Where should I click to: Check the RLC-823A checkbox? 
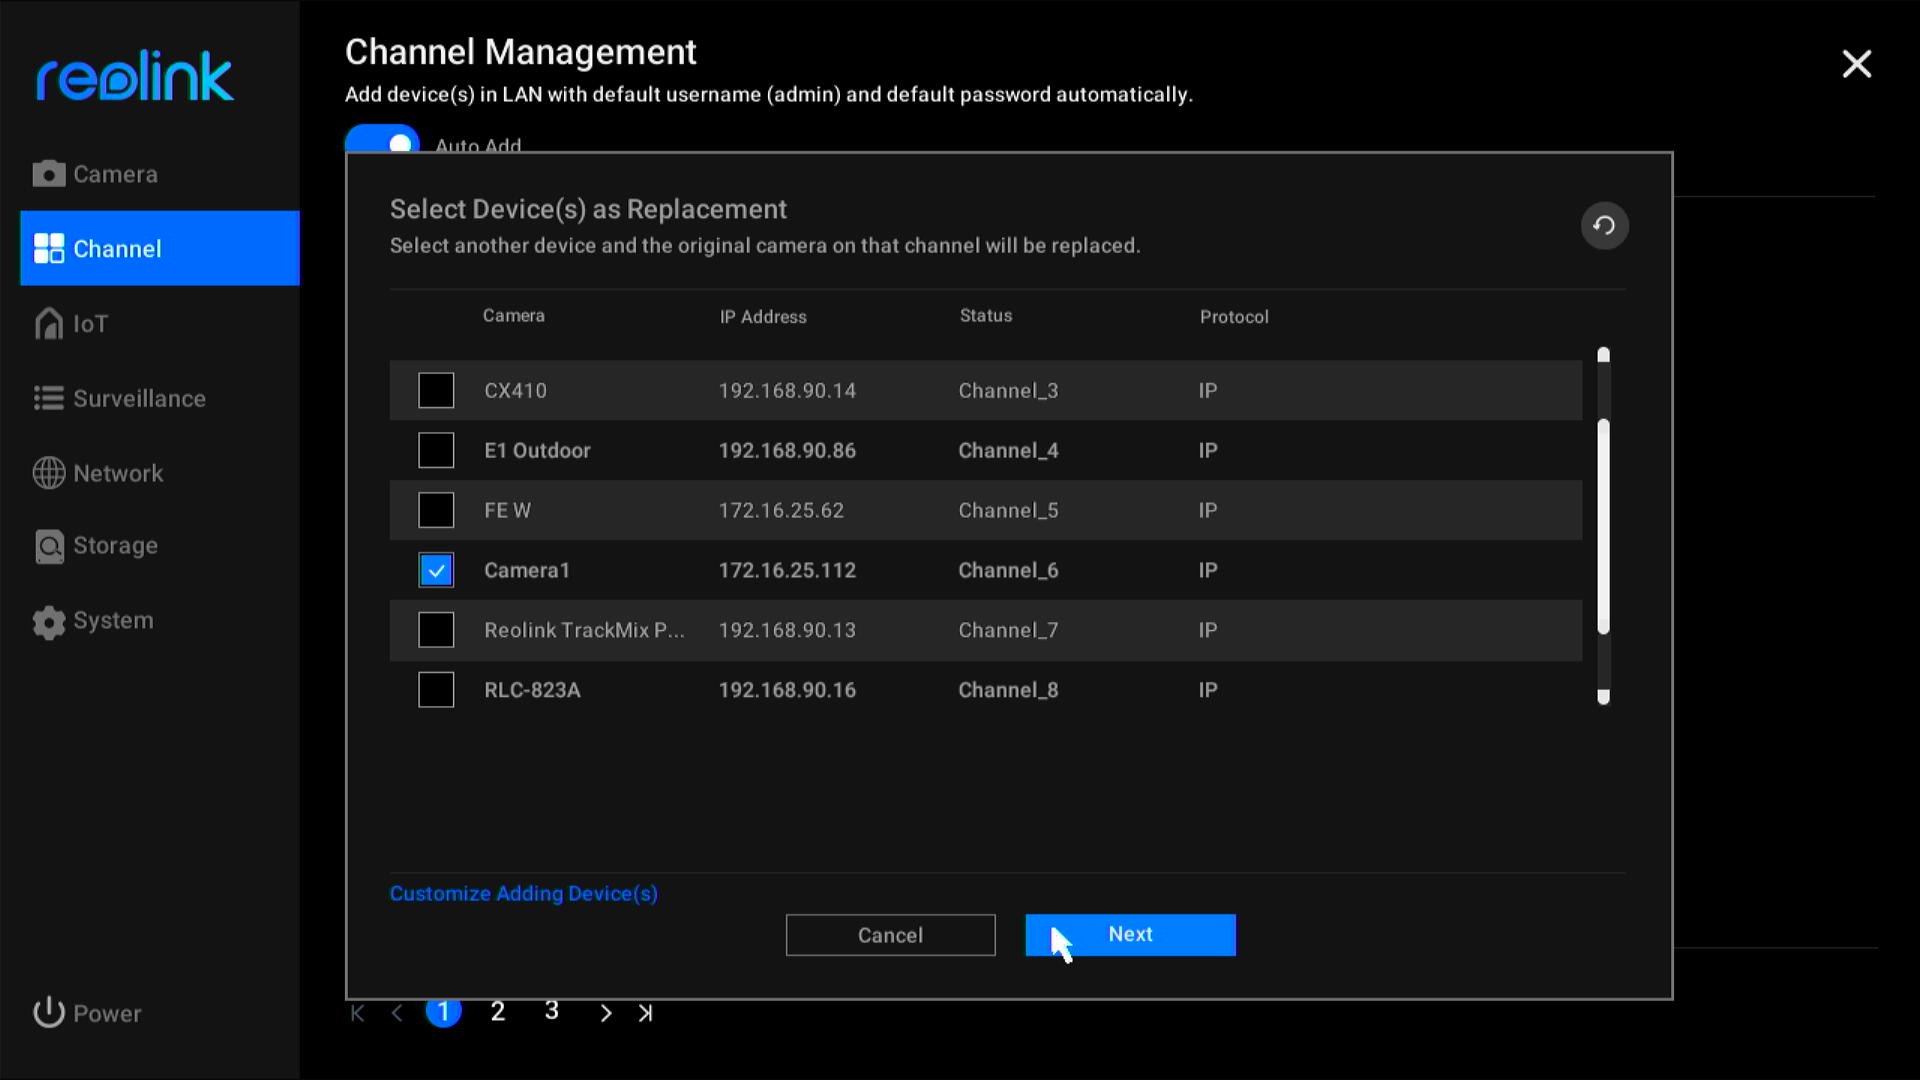click(x=436, y=690)
